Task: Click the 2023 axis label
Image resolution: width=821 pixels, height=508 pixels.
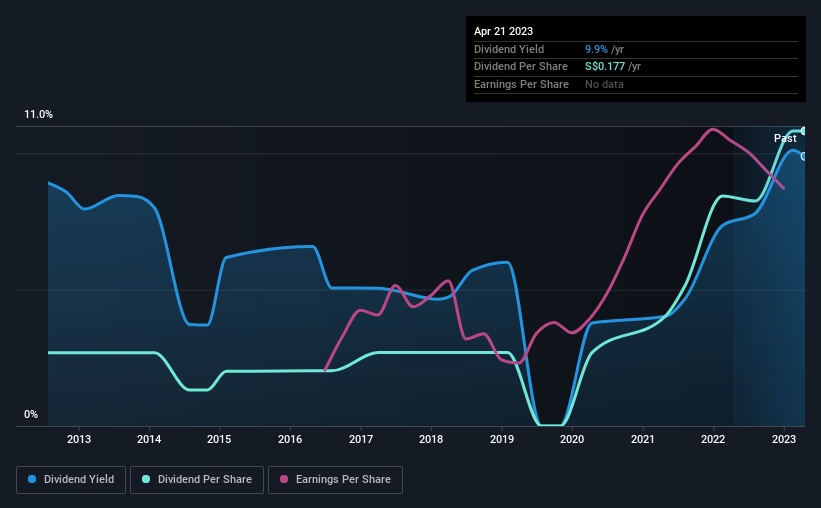Action: (x=784, y=439)
